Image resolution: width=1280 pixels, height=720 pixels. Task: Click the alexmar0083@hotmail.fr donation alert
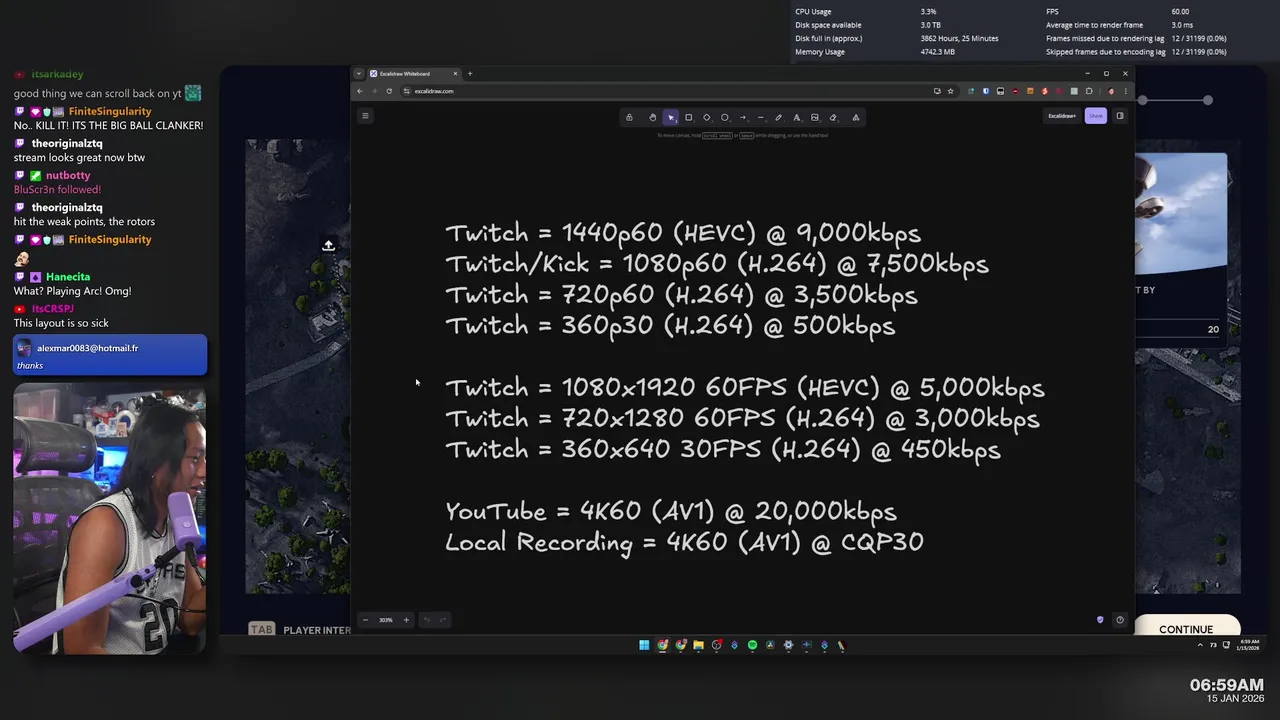pyautogui.click(x=110, y=355)
